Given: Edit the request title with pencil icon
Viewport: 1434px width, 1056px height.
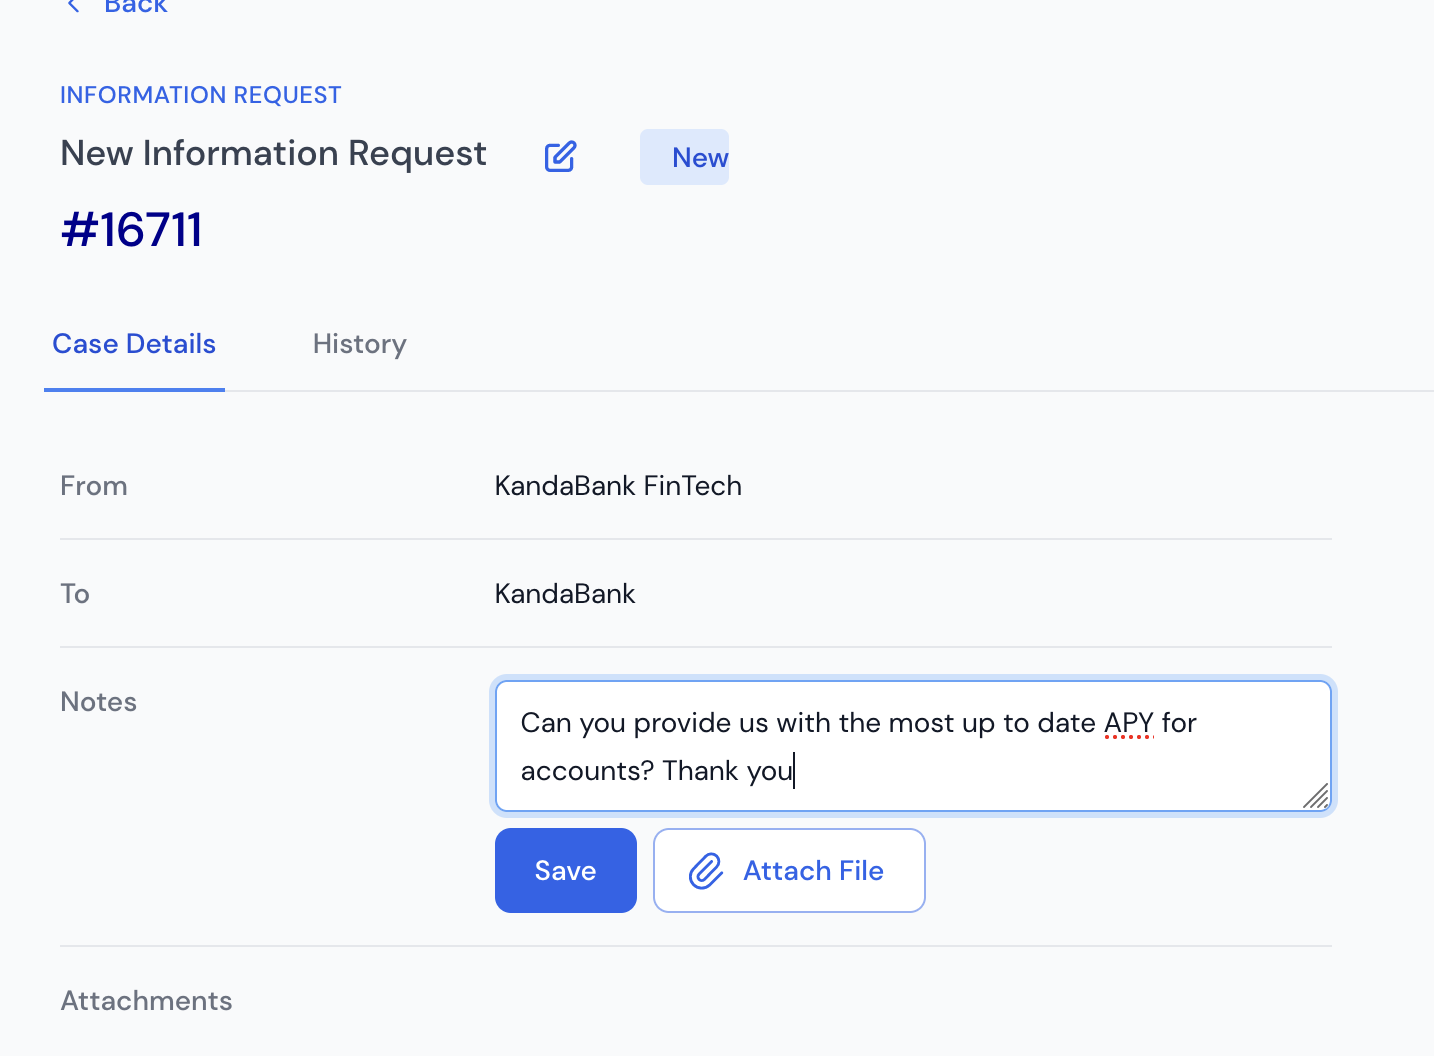Looking at the screenshot, I should click(x=560, y=156).
